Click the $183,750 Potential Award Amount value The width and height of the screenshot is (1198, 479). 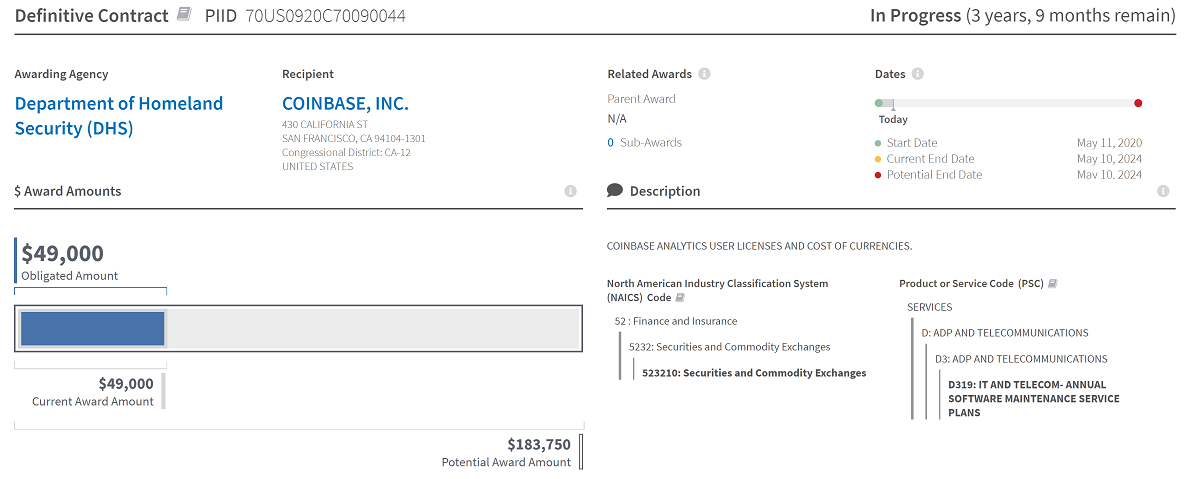(x=538, y=444)
